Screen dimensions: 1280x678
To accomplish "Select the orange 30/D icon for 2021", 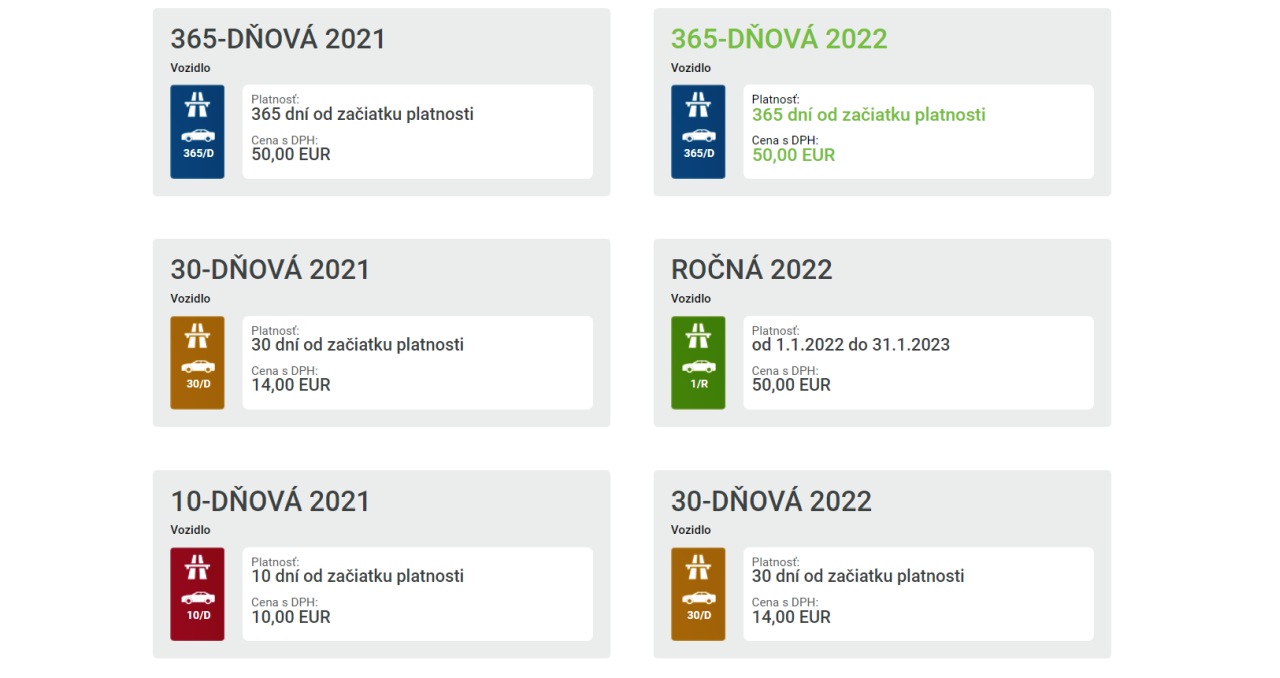I will [x=197, y=363].
